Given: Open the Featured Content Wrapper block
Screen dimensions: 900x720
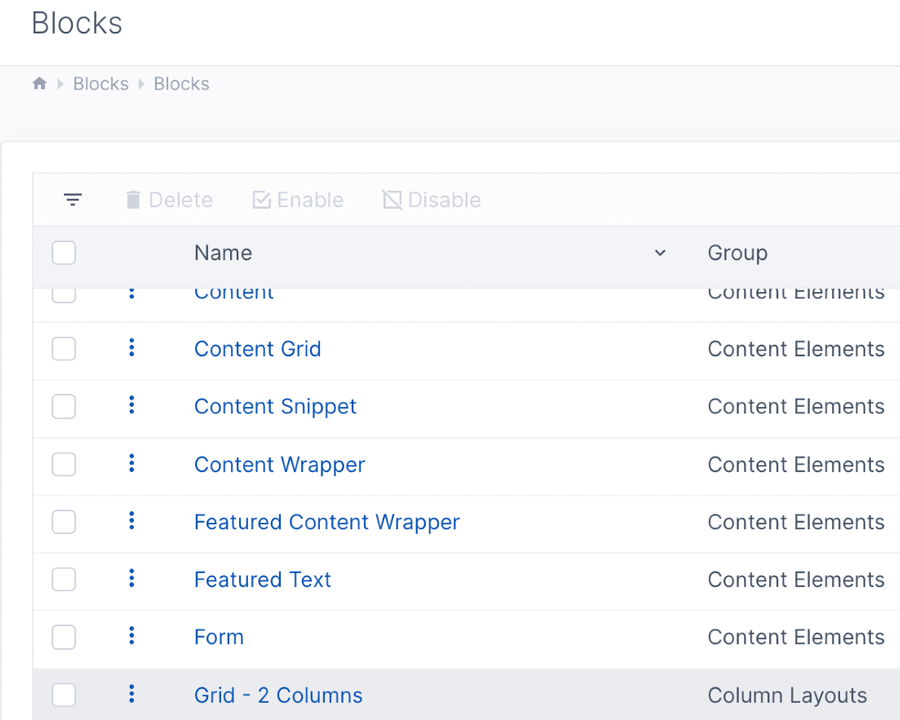Looking at the screenshot, I should click(x=327, y=522).
